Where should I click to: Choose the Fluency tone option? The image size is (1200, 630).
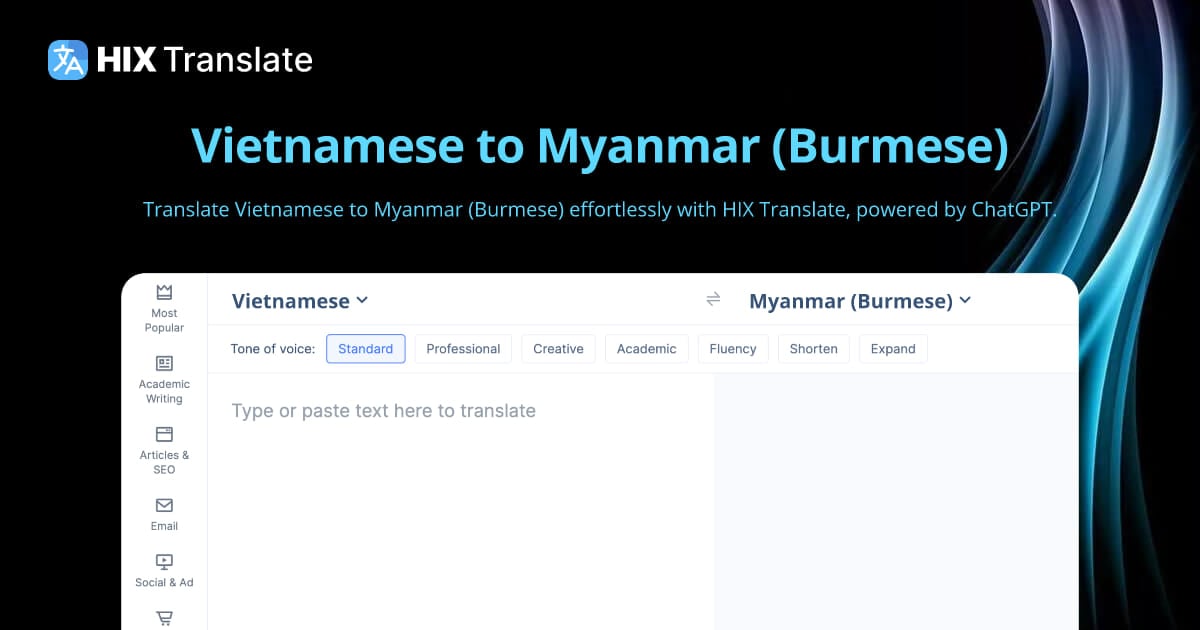pyautogui.click(x=733, y=348)
